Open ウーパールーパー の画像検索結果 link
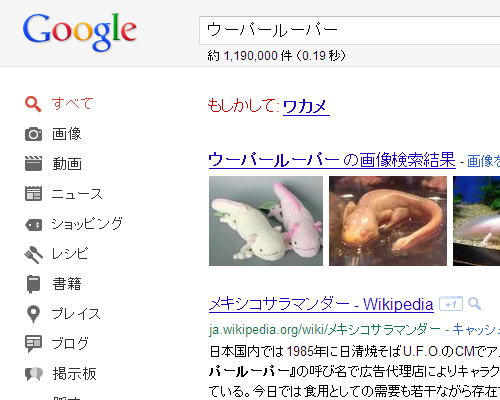Viewport: 500px width, 400px height. point(332,160)
